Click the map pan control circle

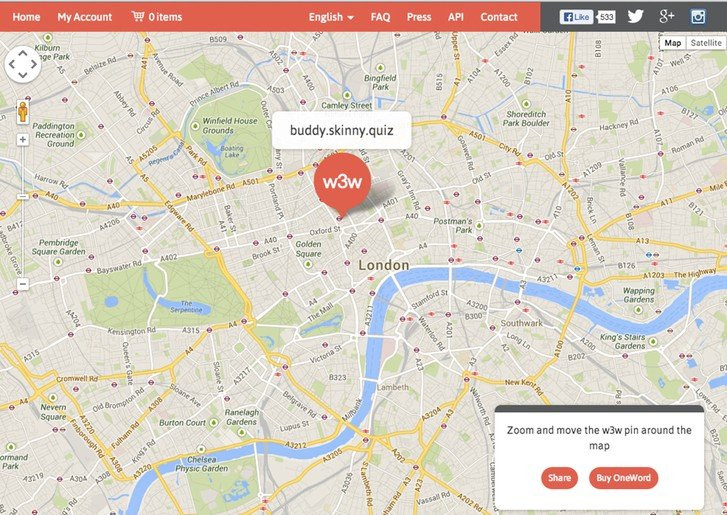tap(23, 64)
